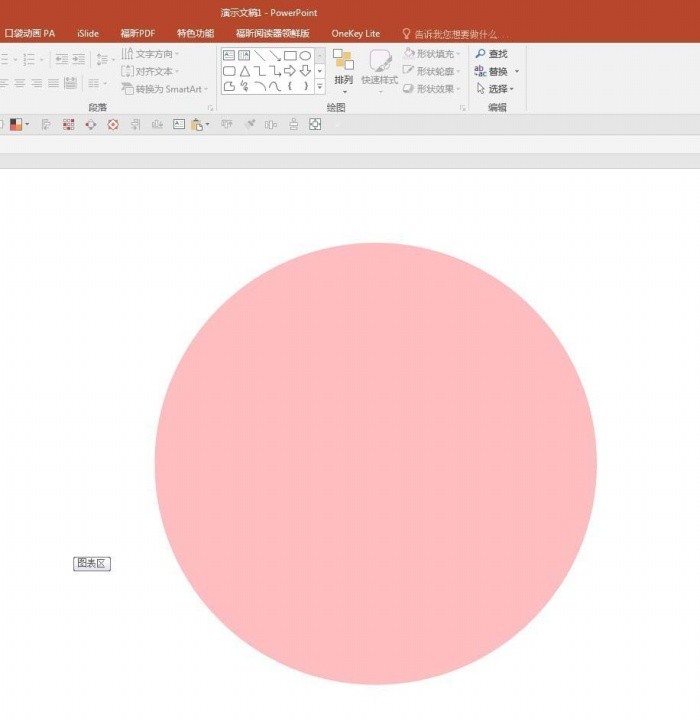Select the oval shape in shapes gallery
The image size is (700, 721).
click(x=305, y=56)
